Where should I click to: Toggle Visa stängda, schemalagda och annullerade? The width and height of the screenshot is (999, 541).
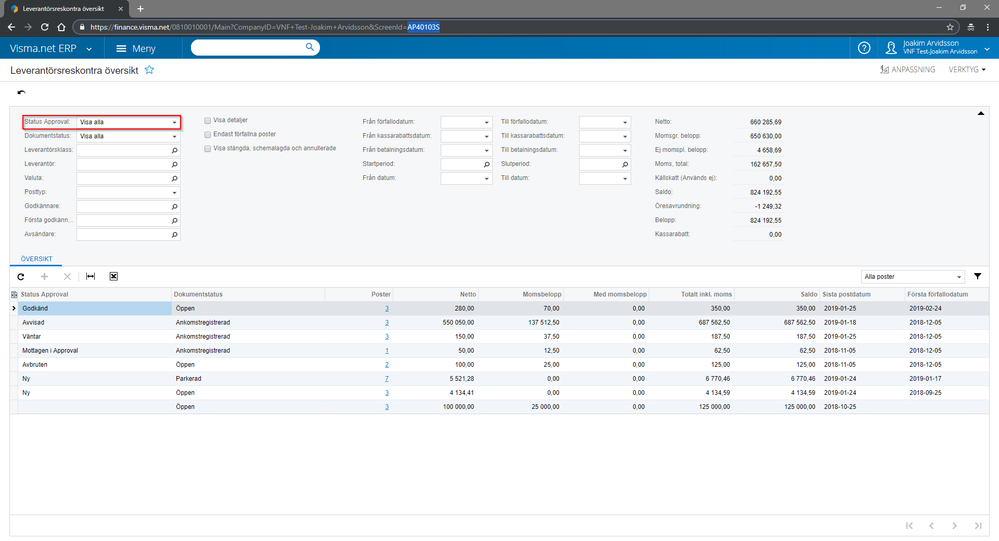[x=207, y=148]
